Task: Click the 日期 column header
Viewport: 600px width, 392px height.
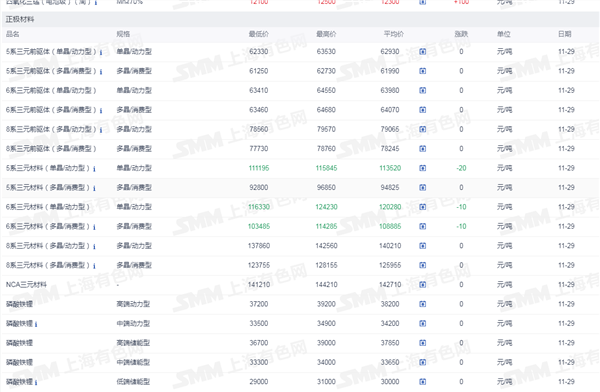Action: [565, 34]
